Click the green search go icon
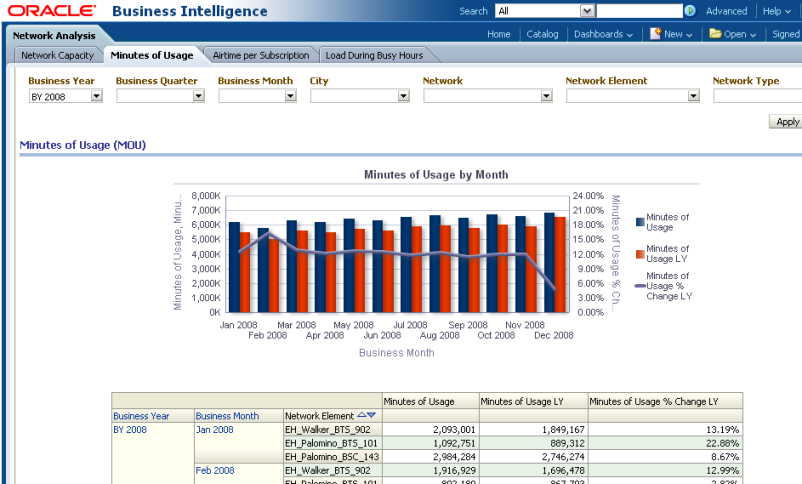The image size is (802, 484). pos(689,11)
